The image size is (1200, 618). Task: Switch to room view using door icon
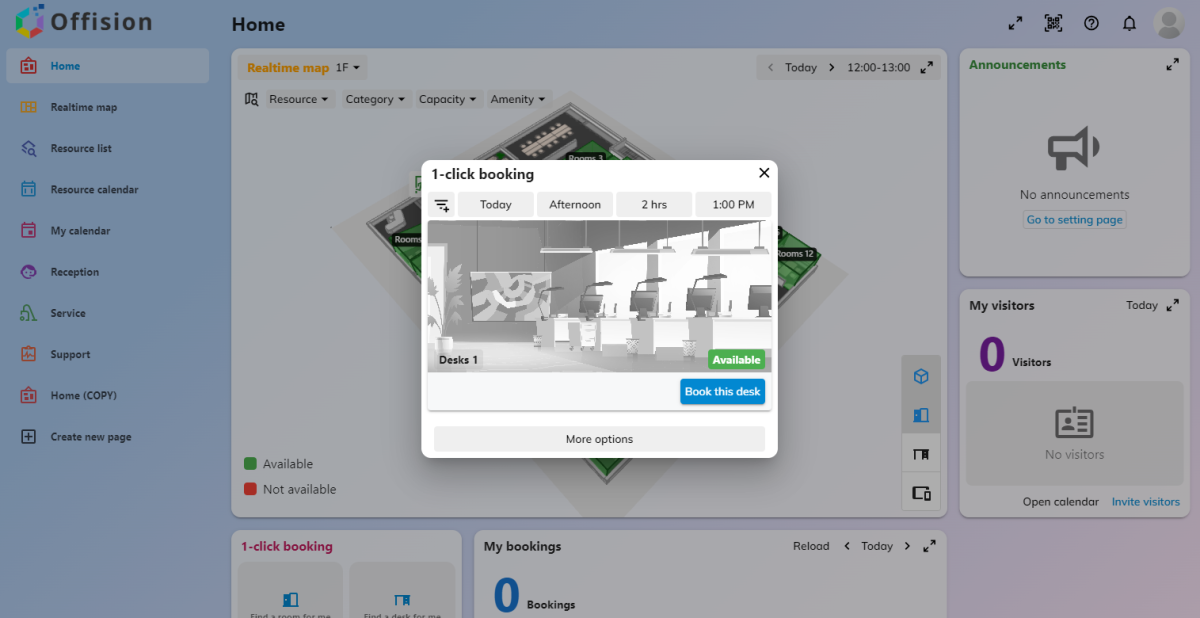921,414
